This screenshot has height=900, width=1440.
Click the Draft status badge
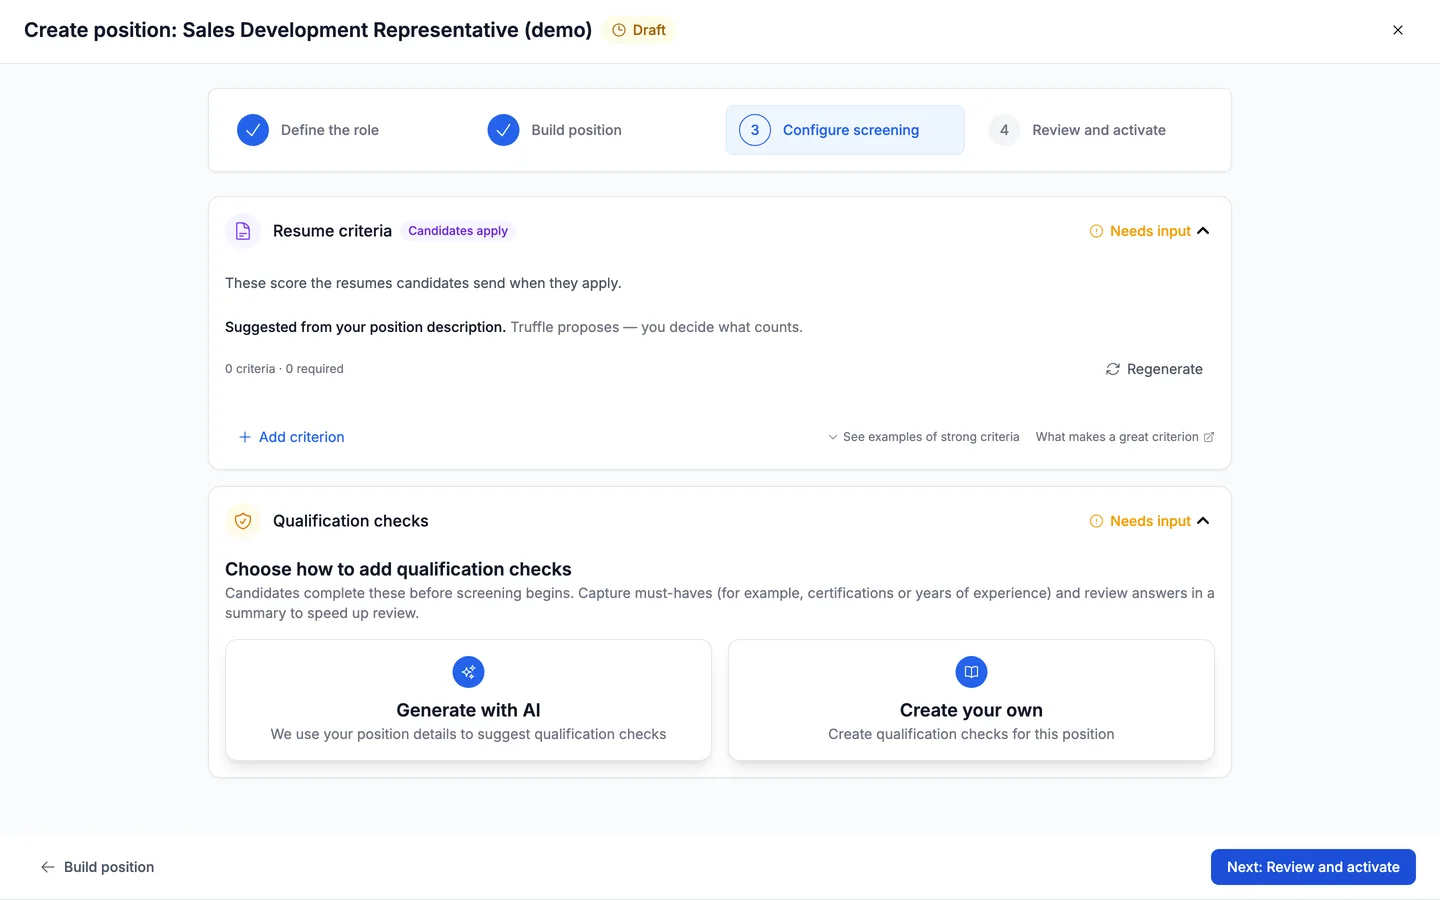coord(639,30)
